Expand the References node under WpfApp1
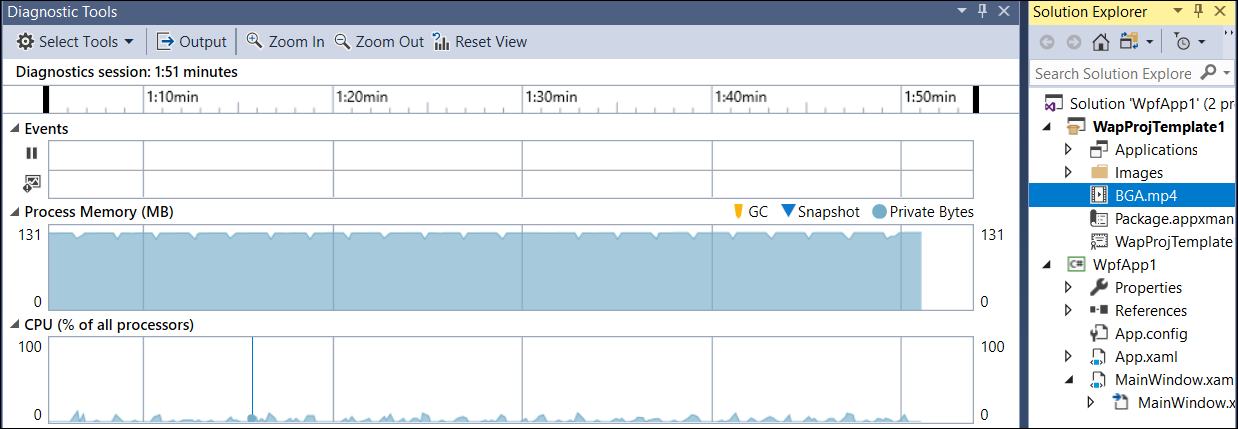Image resolution: width=1238 pixels, height=429 pixels. coord(1068,310)
